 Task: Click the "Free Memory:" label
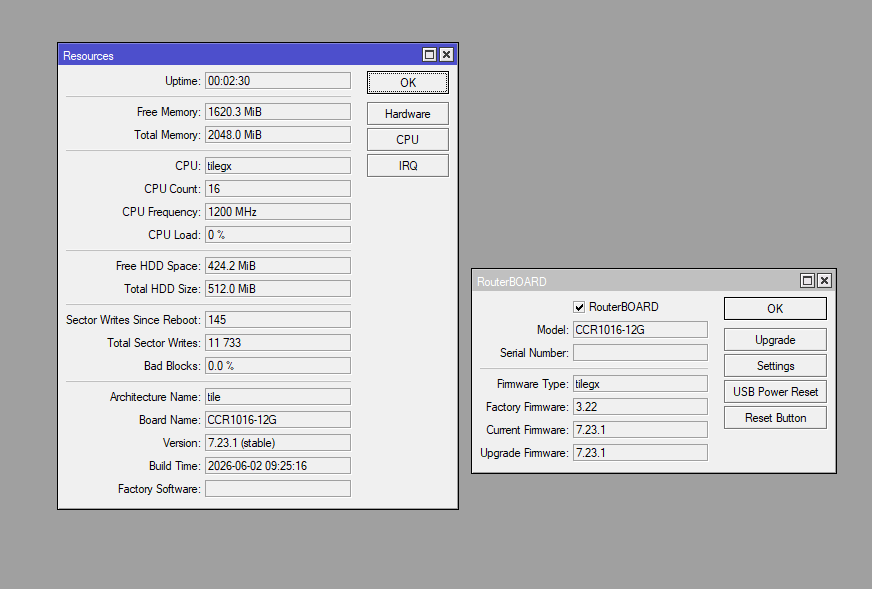169,112
